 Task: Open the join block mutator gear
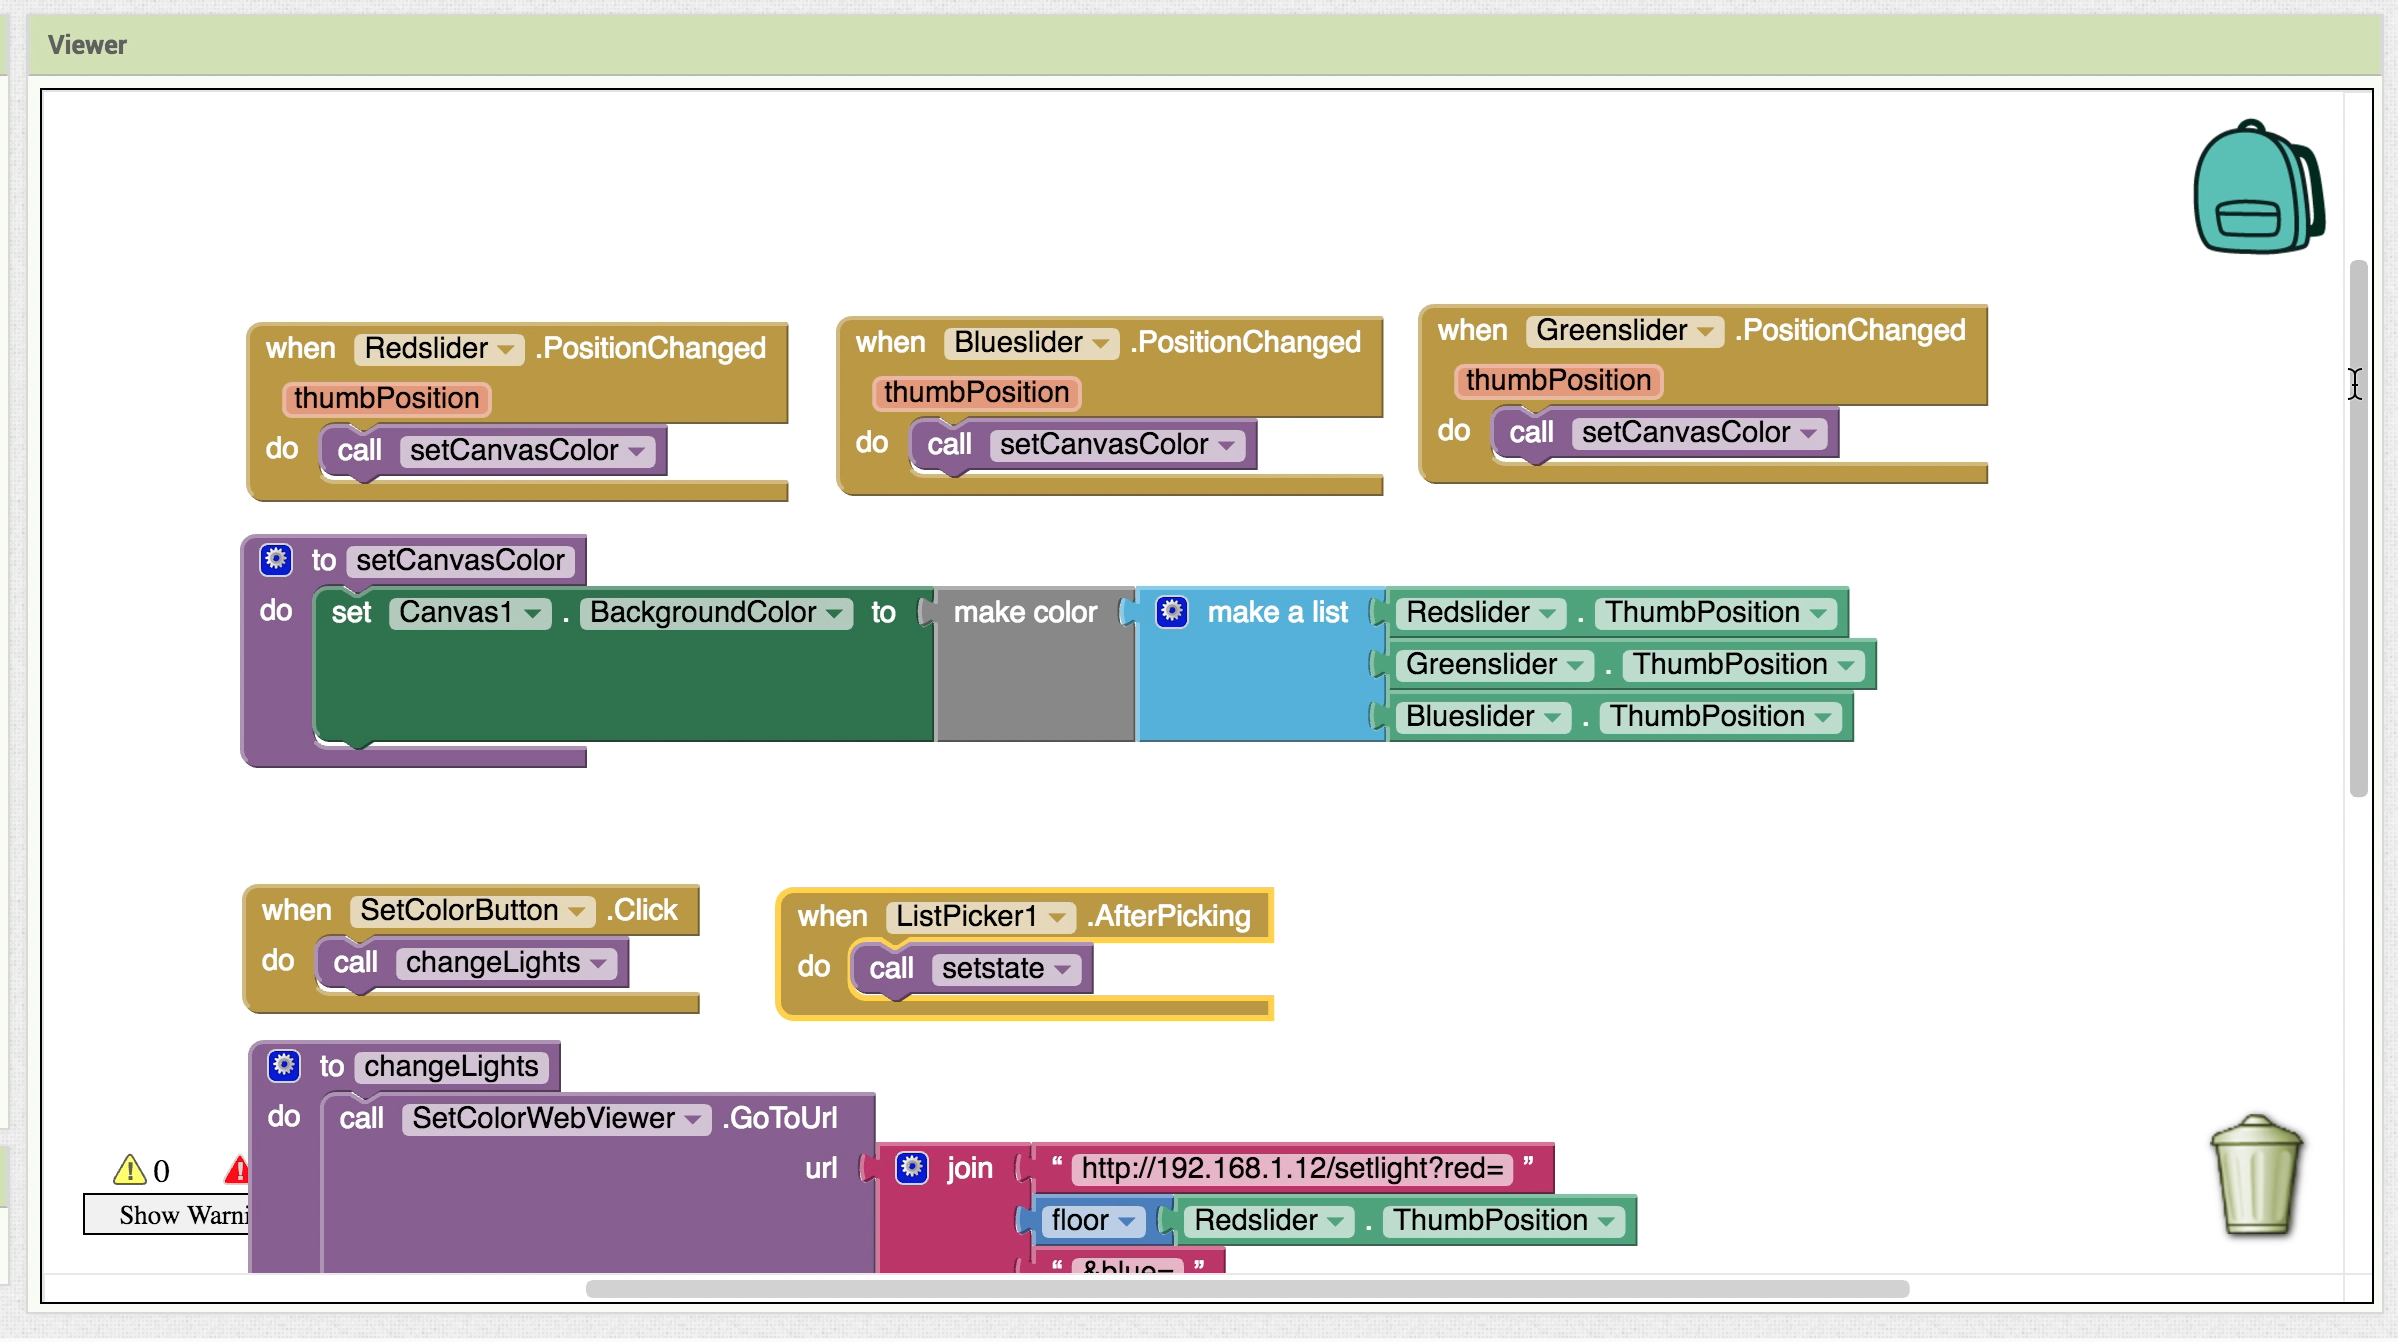click(911, 1167)
